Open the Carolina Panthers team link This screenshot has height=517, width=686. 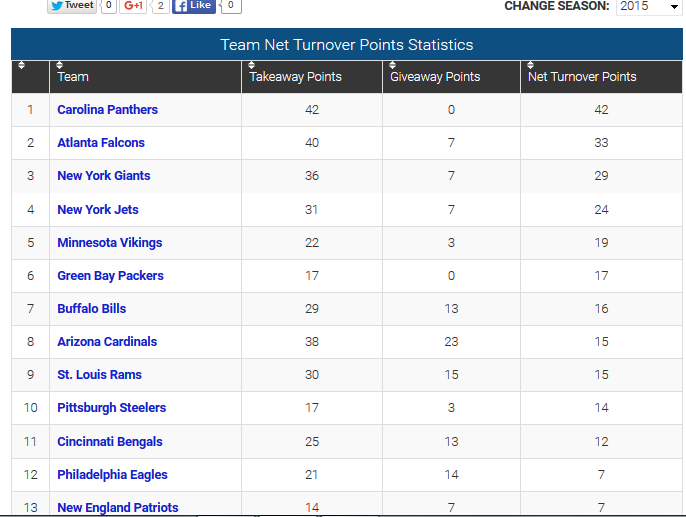pos(108,110)
